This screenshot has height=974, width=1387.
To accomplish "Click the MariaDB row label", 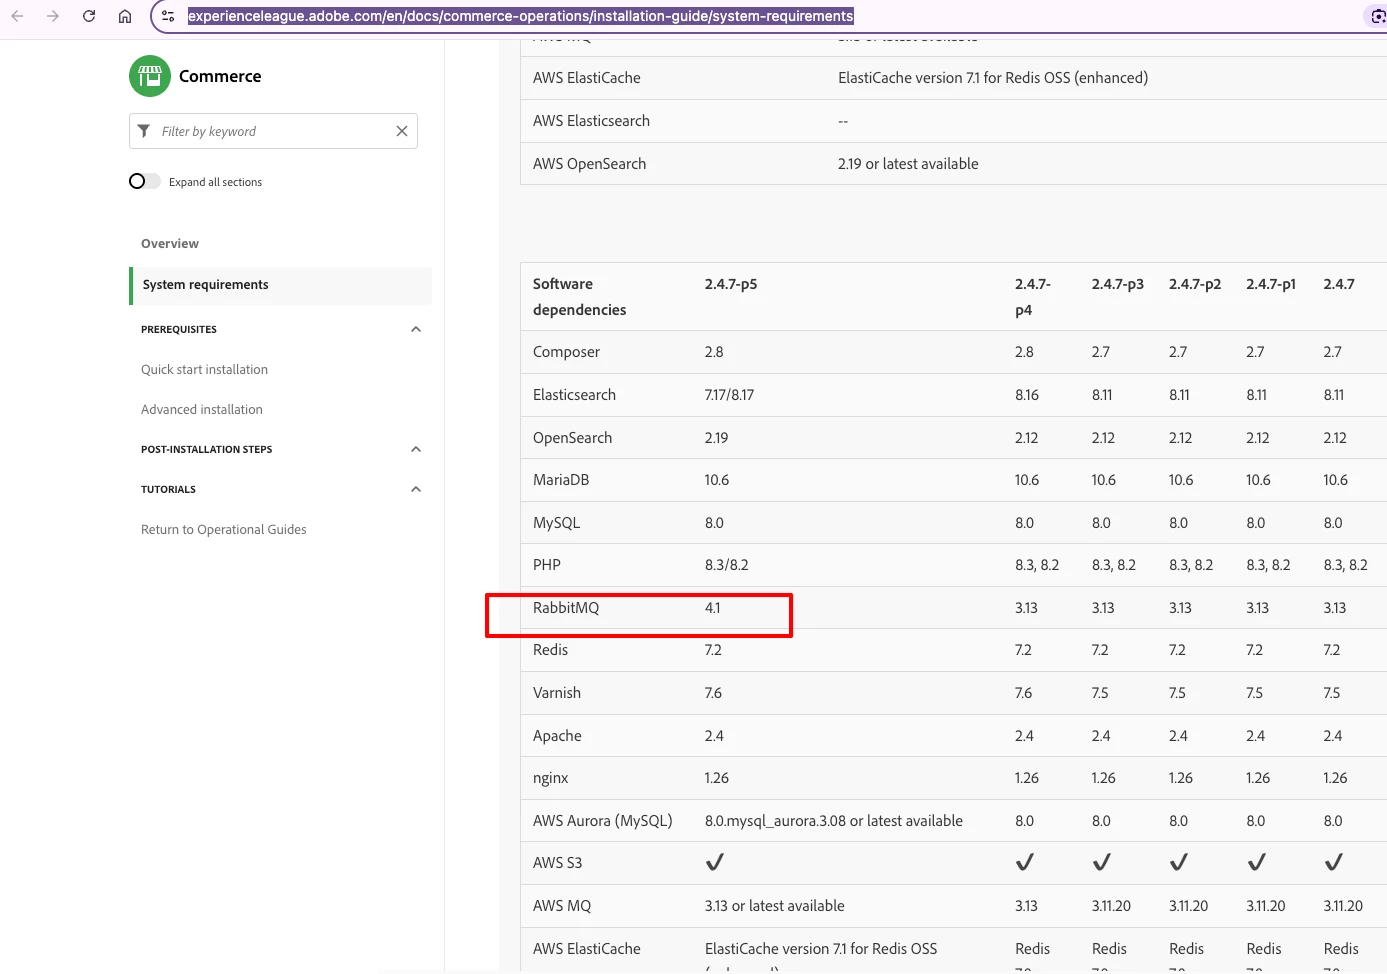I will pos(561,480).
